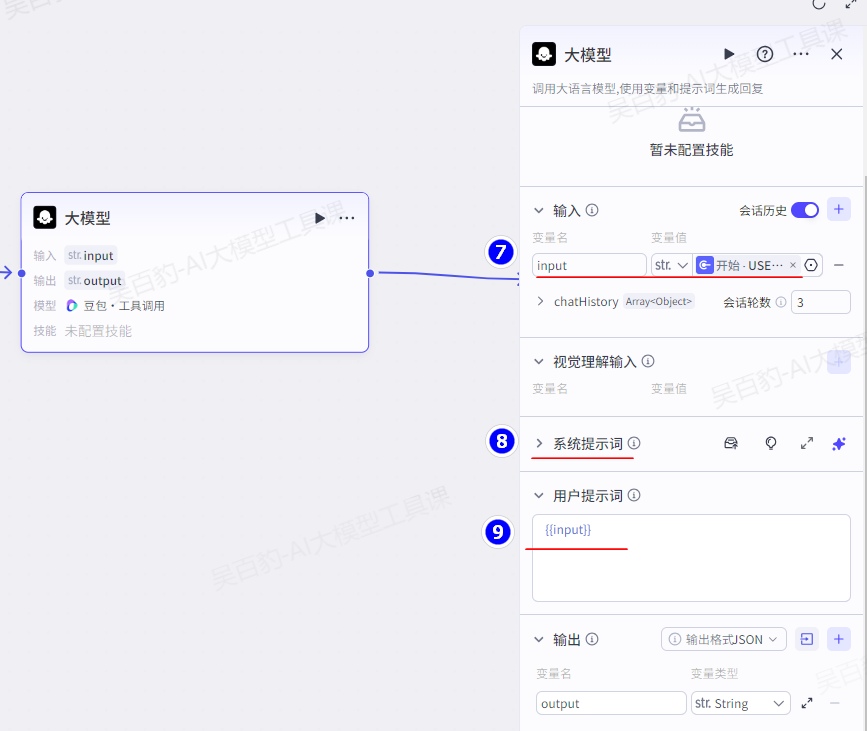The image size is (867, 731).
Task: Click the info icon next to 系统提示词
Action: point(634,443)
